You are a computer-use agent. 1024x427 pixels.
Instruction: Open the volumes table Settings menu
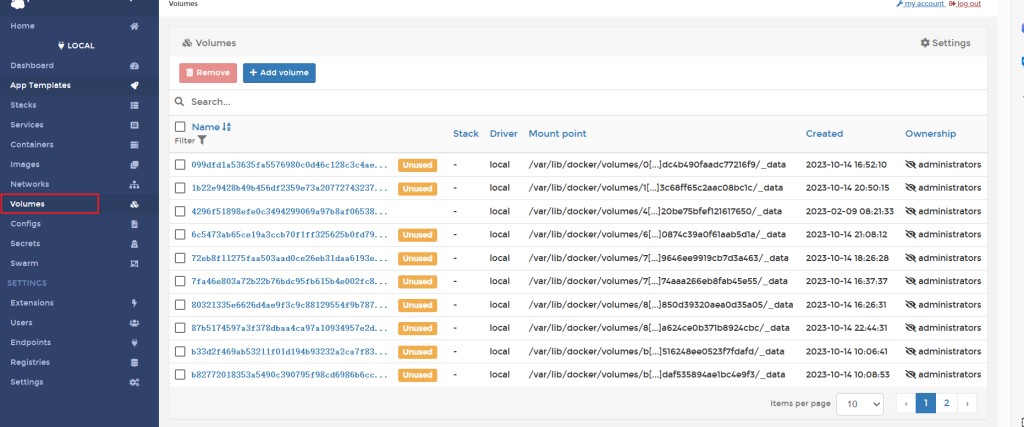click(x=945, y=43)
